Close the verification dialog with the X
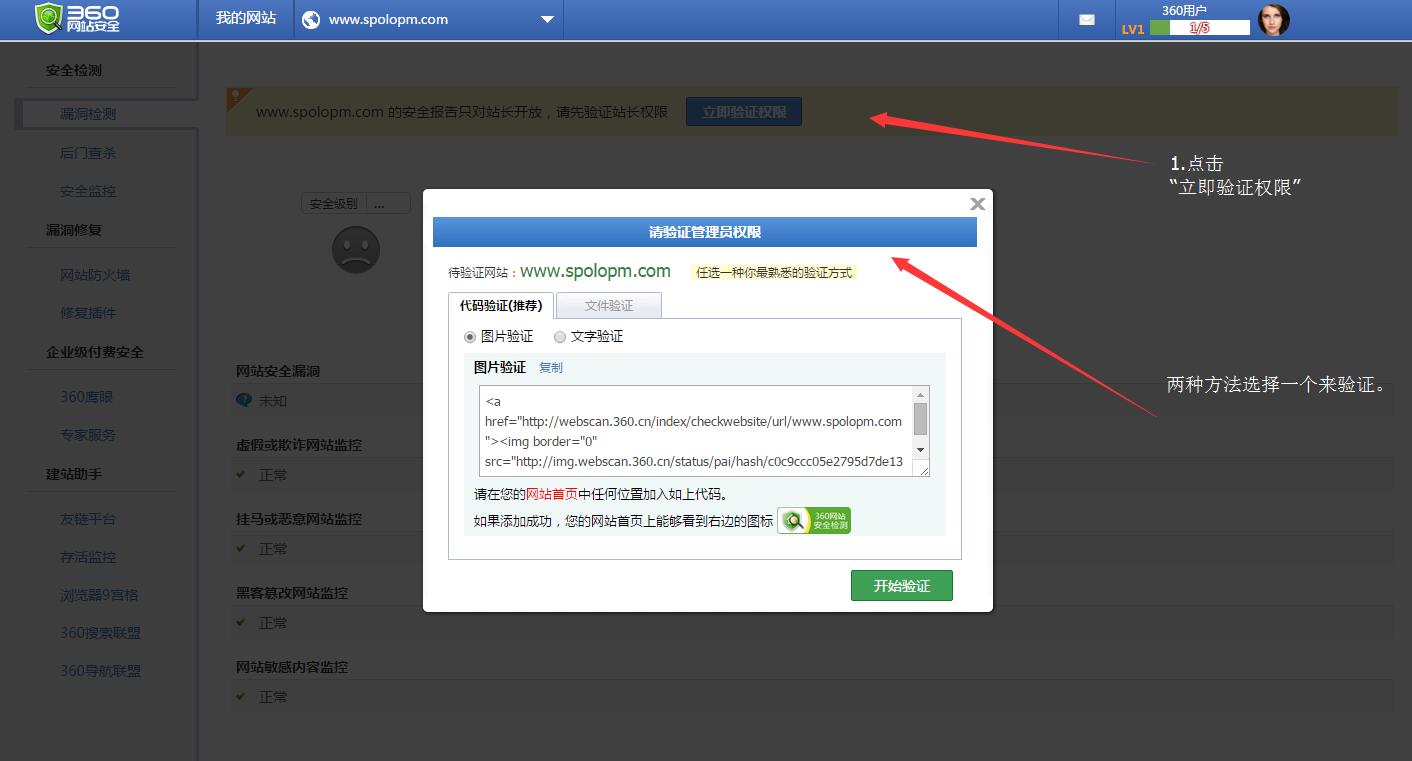Screen dimensions: 1412x761 point(978,204)
